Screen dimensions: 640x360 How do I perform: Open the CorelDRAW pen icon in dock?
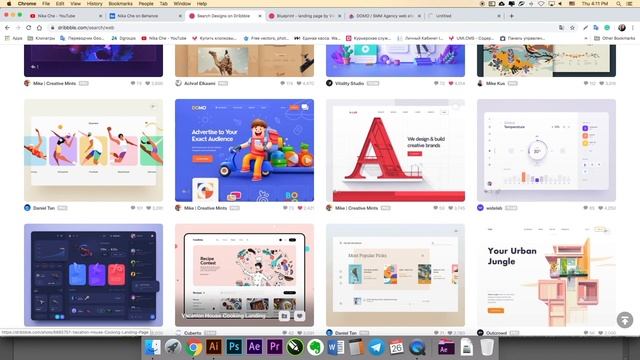point(295,347)
